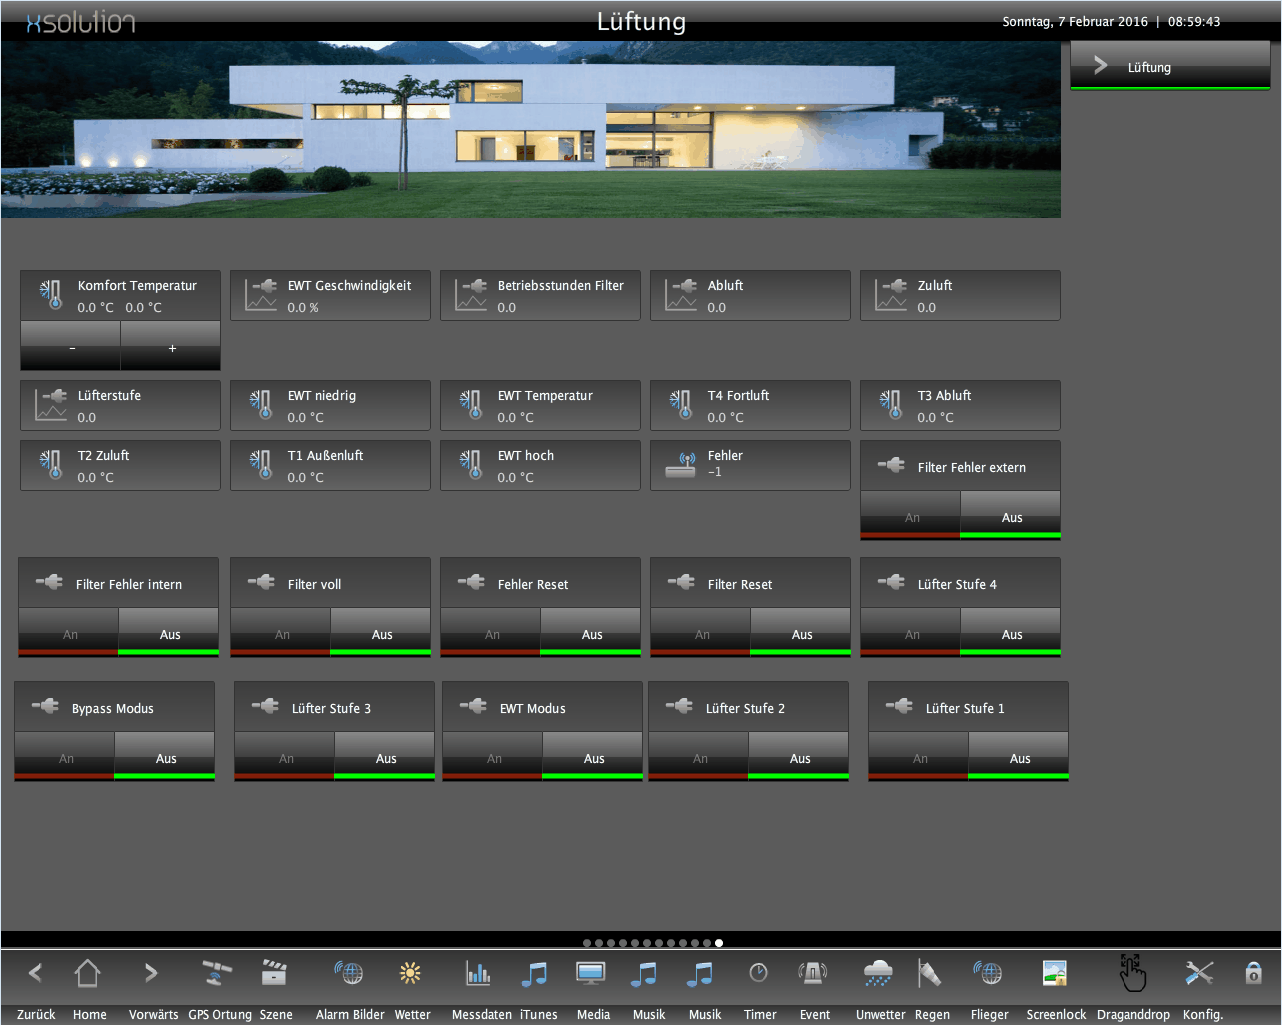Open the Unwetter storm cloud icon
The image size is (1282, 1025).
coord(878,973)
